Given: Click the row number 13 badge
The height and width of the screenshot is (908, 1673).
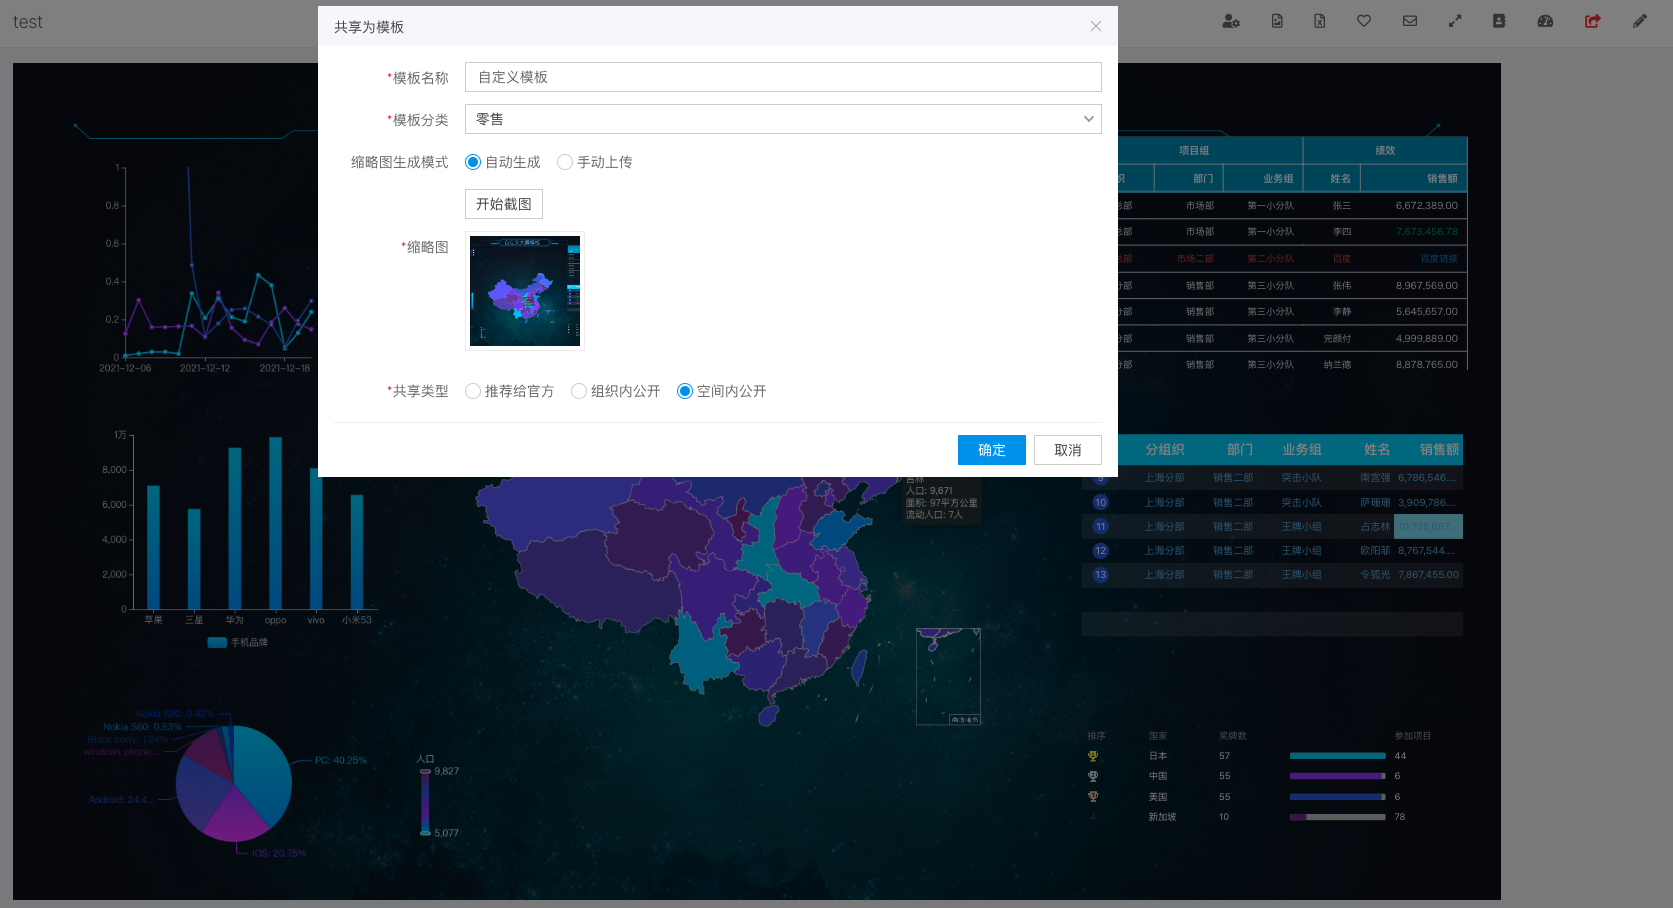Looking at the screenshot, I should 1101,574.
